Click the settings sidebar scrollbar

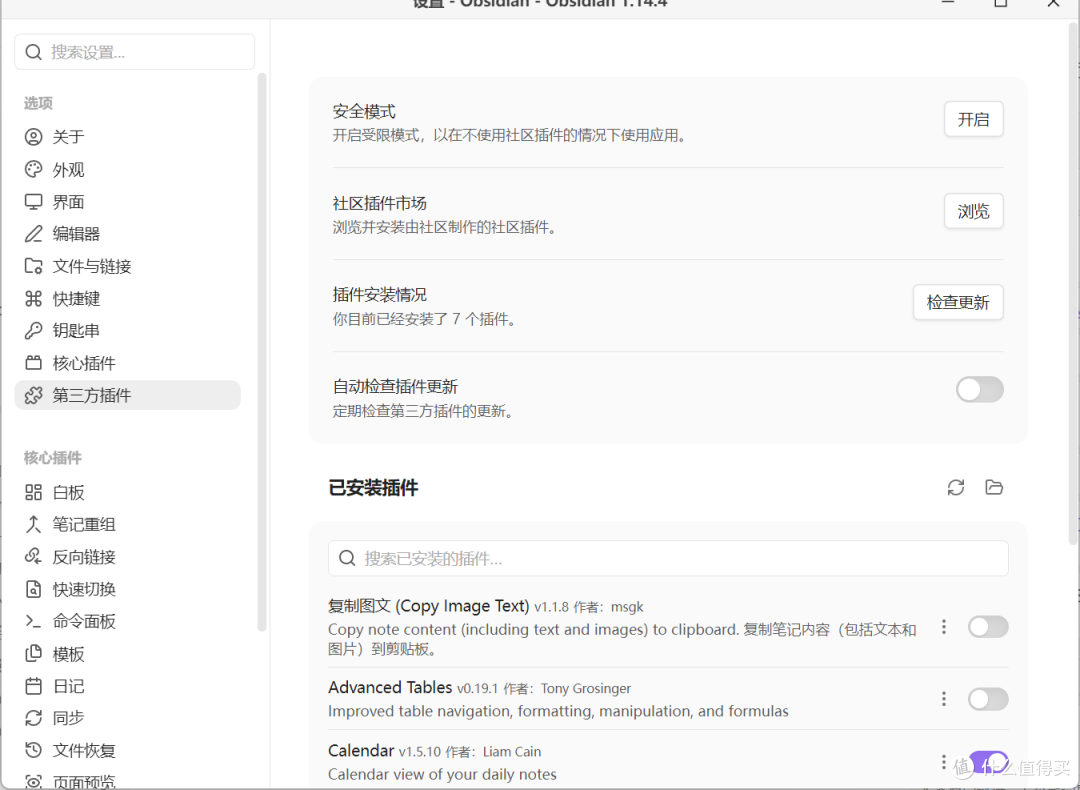[x=261, y=351]
